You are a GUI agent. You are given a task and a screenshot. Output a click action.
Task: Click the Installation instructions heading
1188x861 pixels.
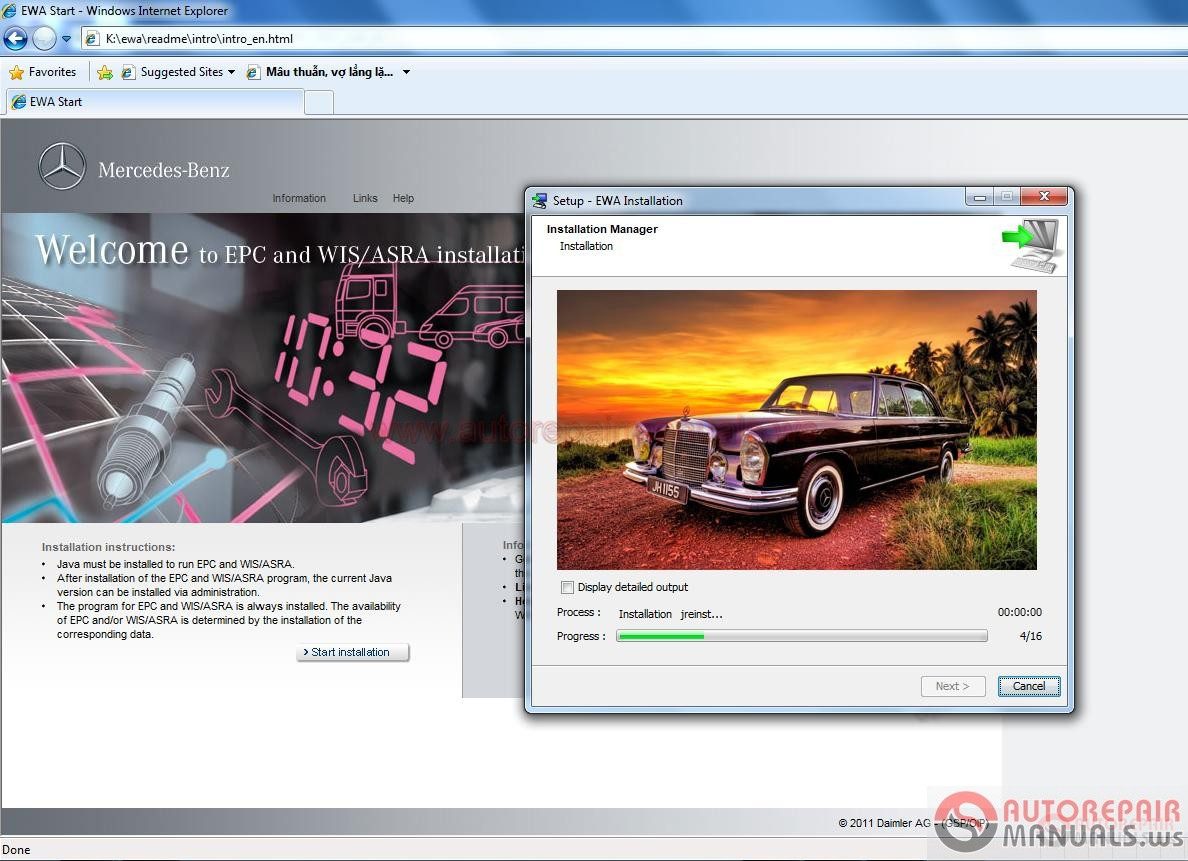click(108, 546)
